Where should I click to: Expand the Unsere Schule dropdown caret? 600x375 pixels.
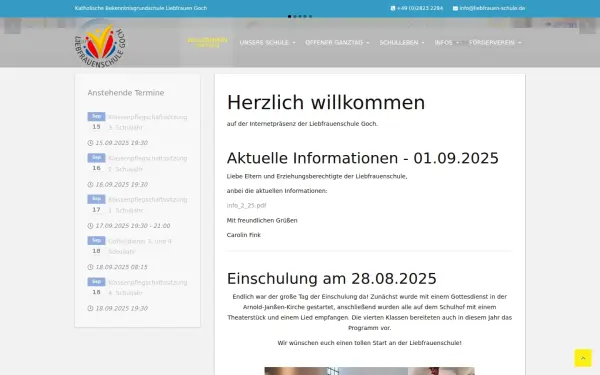(294, 43)
